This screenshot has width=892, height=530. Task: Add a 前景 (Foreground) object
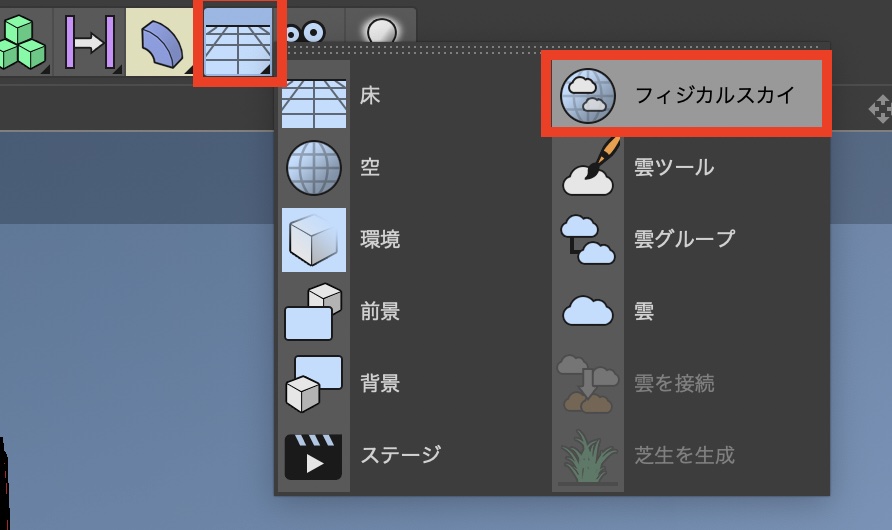coord(380,311)
